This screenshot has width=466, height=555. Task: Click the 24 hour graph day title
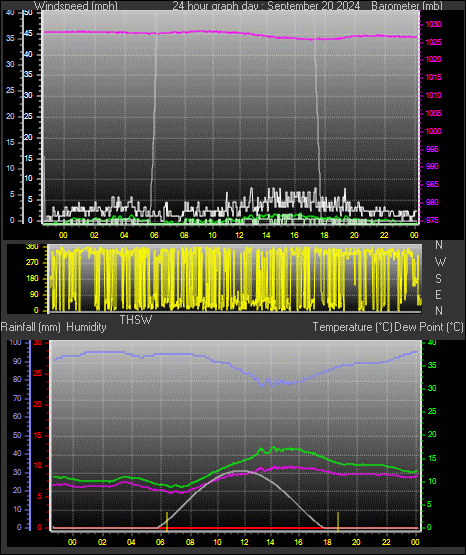[x=266, y=6]
